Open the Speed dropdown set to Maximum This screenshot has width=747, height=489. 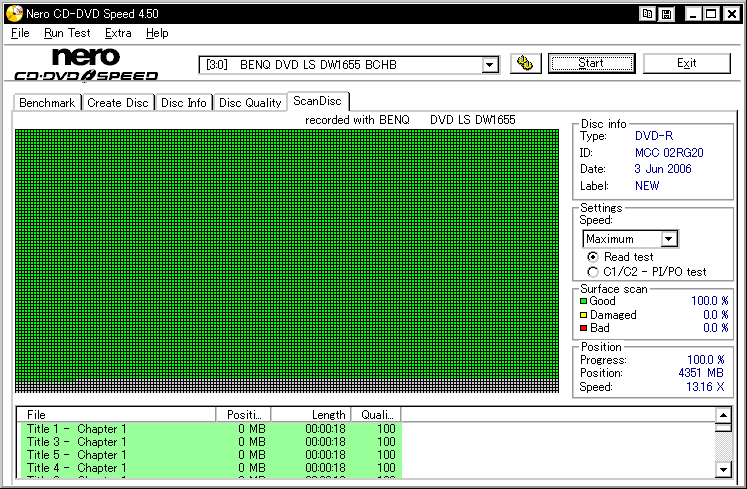(x=630, y=239)
